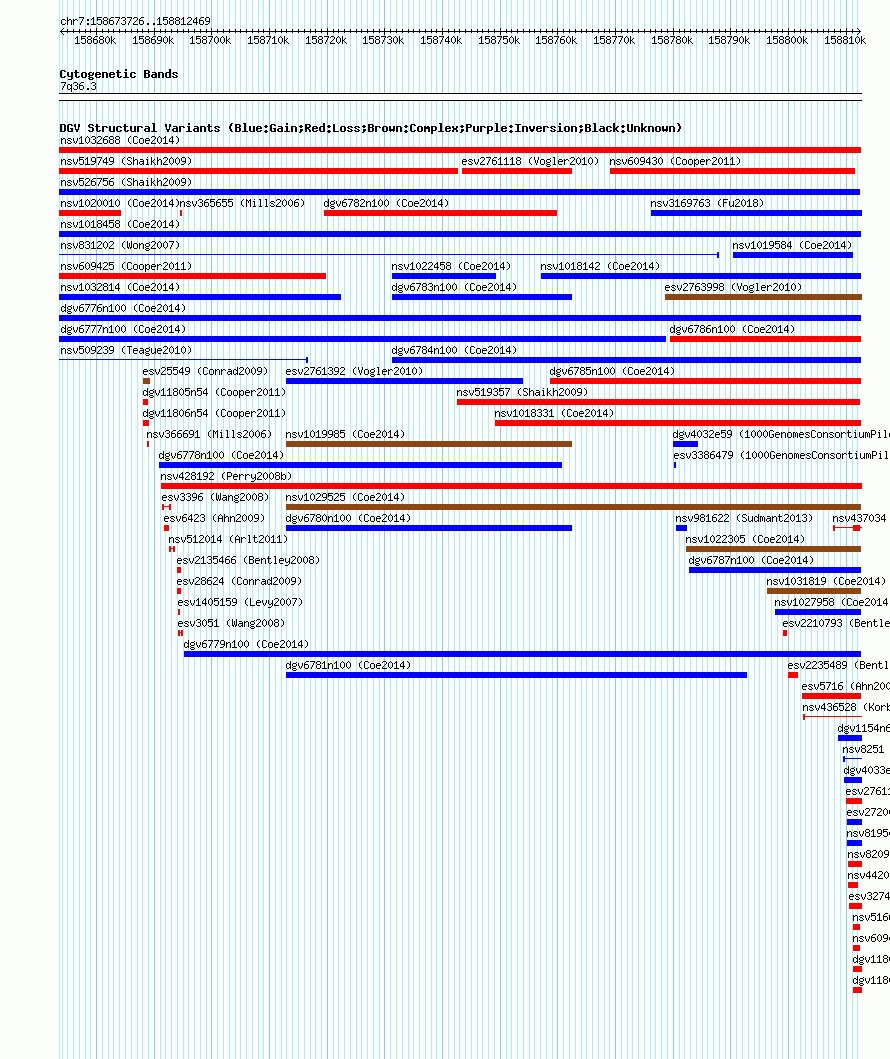Click the 7q36.3 band label
This screenshot has height=1059, width=890.
click(x=78, y=86)
